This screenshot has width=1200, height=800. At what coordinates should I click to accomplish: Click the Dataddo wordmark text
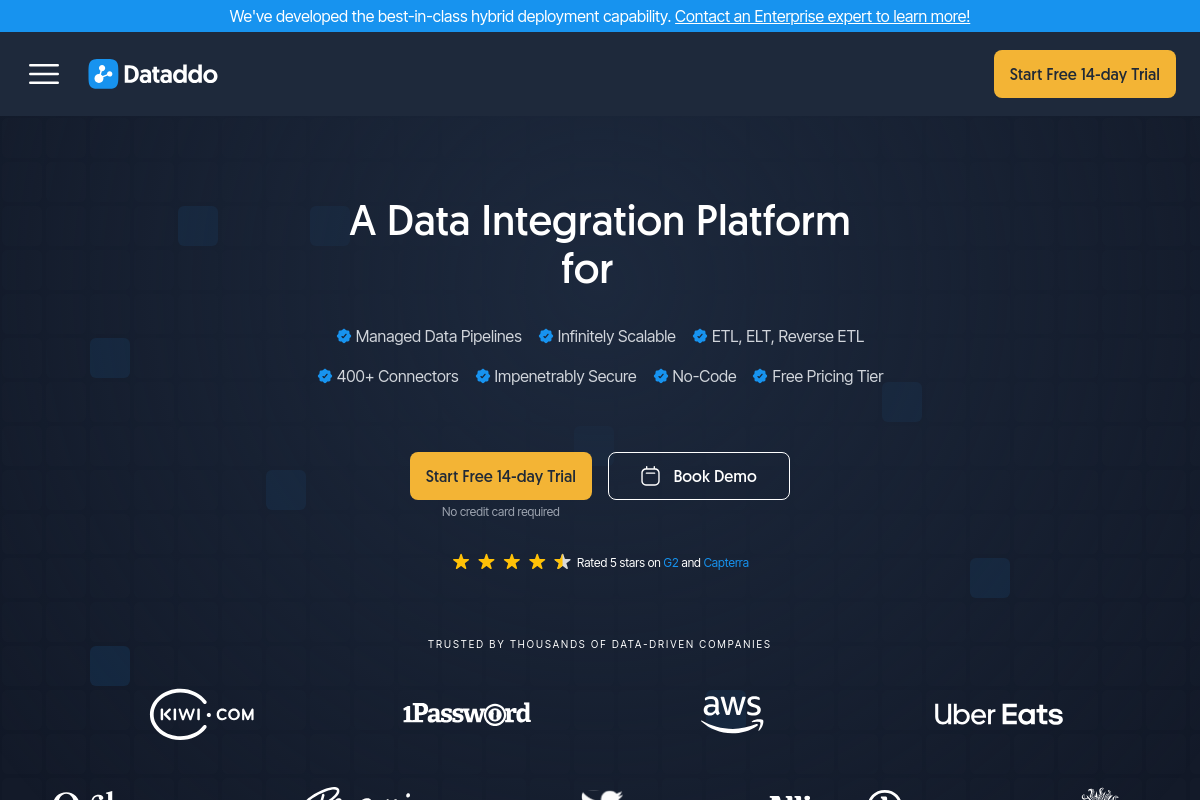coord(171,74)
